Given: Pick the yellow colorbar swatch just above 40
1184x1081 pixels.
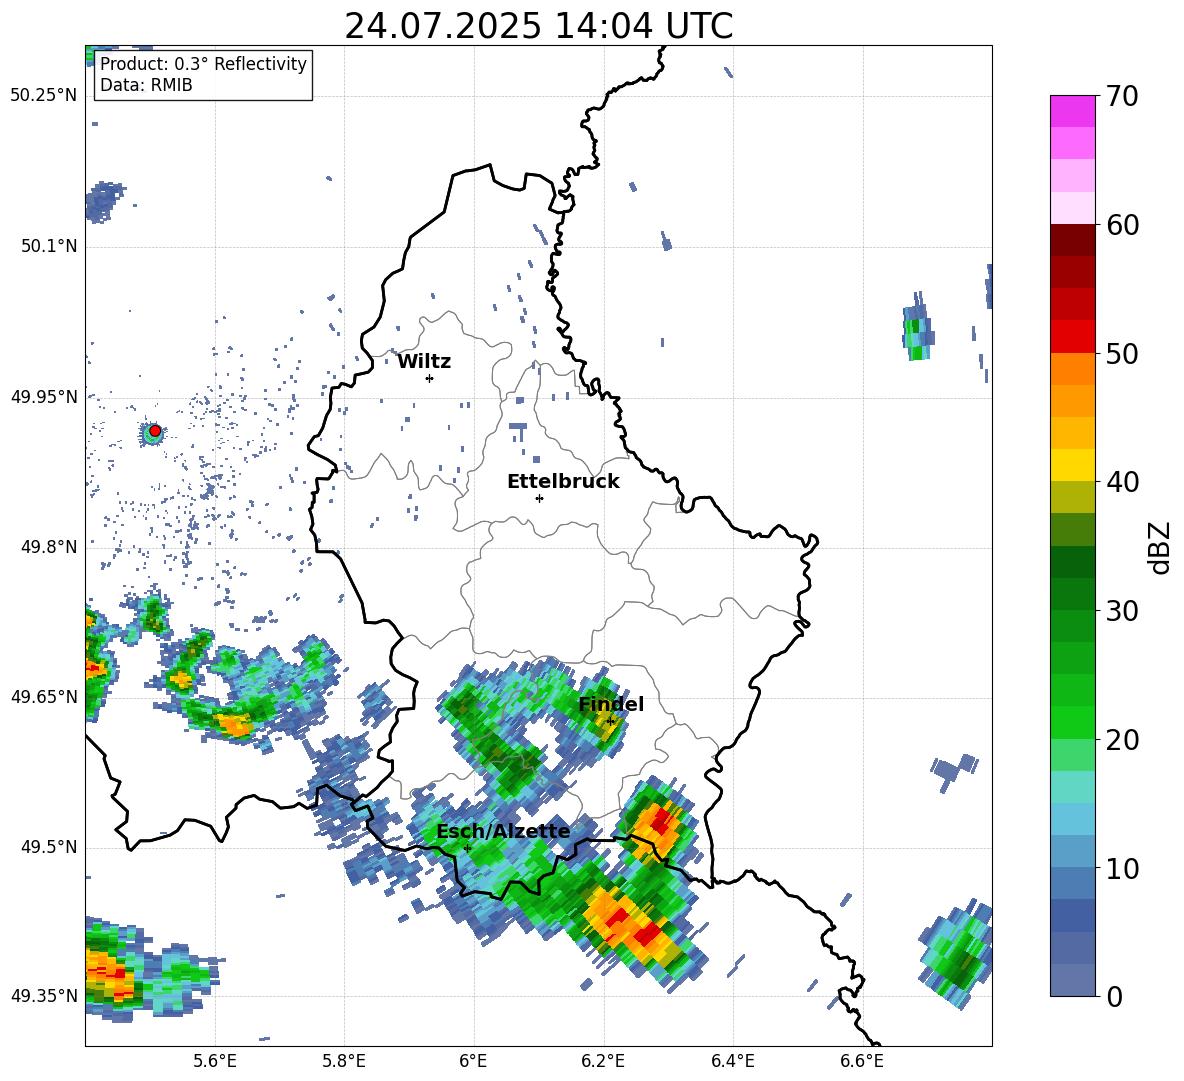Looking at the screenshot, I should (x=1072, y=465).
